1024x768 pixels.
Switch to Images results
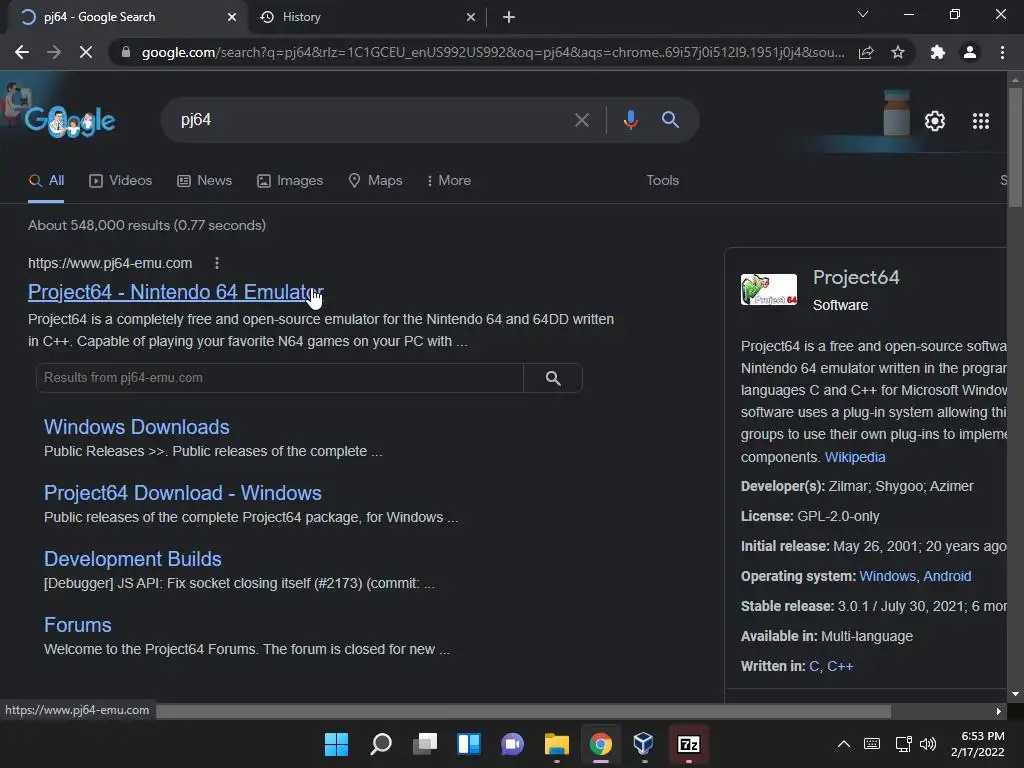(290, 181)
